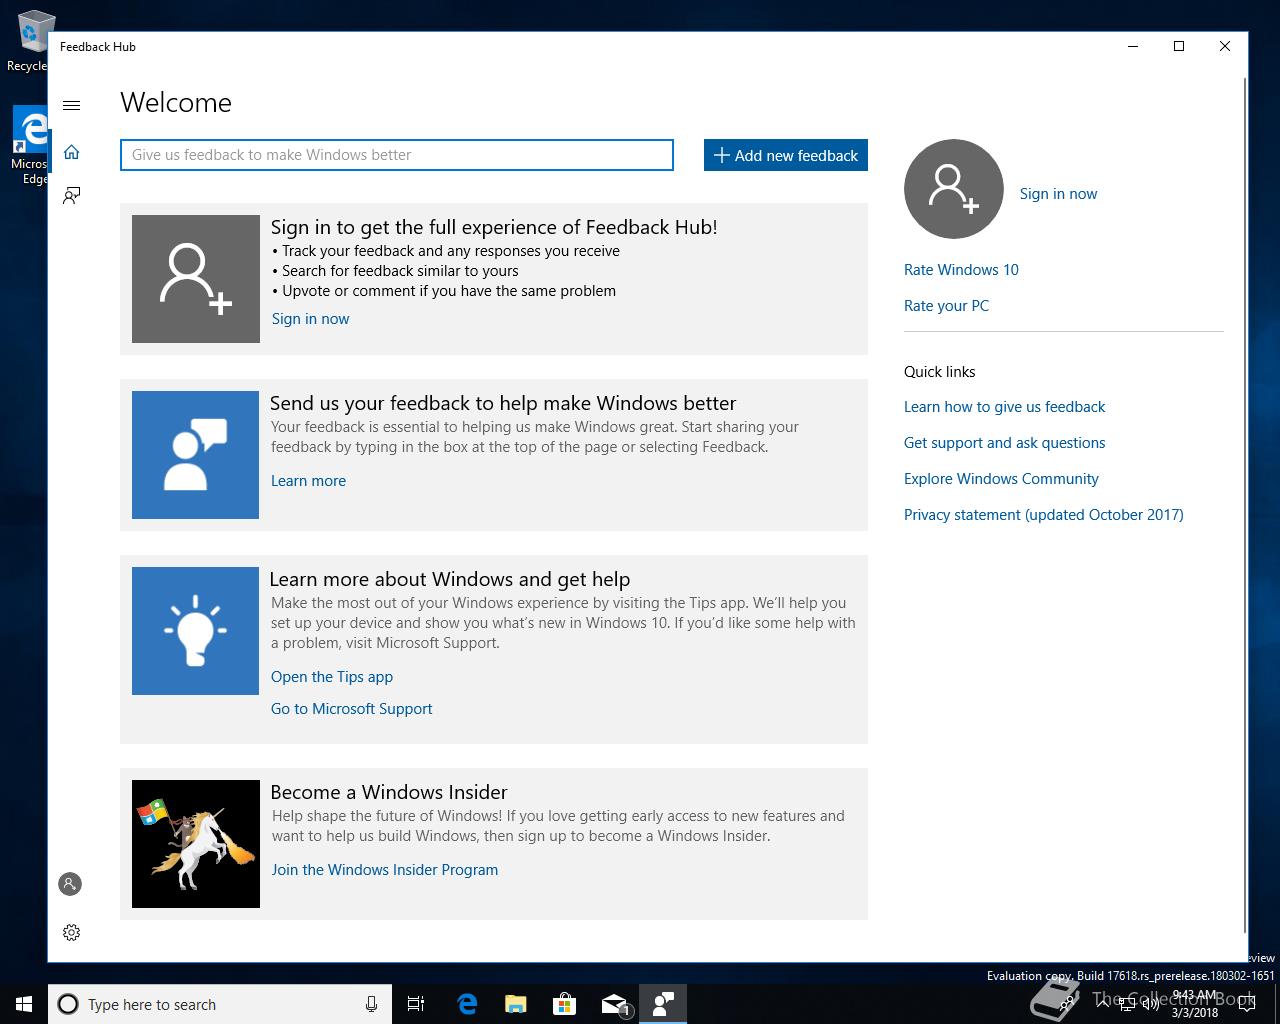The width and height of the screenshot is (1280, 1024).
Task: Open Rate your PC link
Action: (x=946, y=306)
